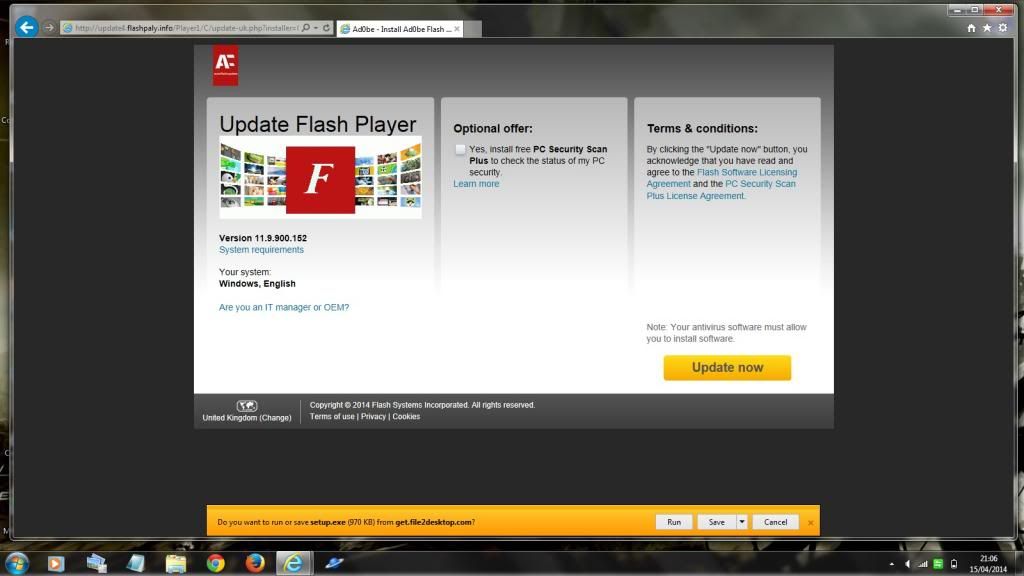The width and height of the screenshot is (1024, 576).
Task: Click the browser Back arrow button
Action: tap(26, 27)
